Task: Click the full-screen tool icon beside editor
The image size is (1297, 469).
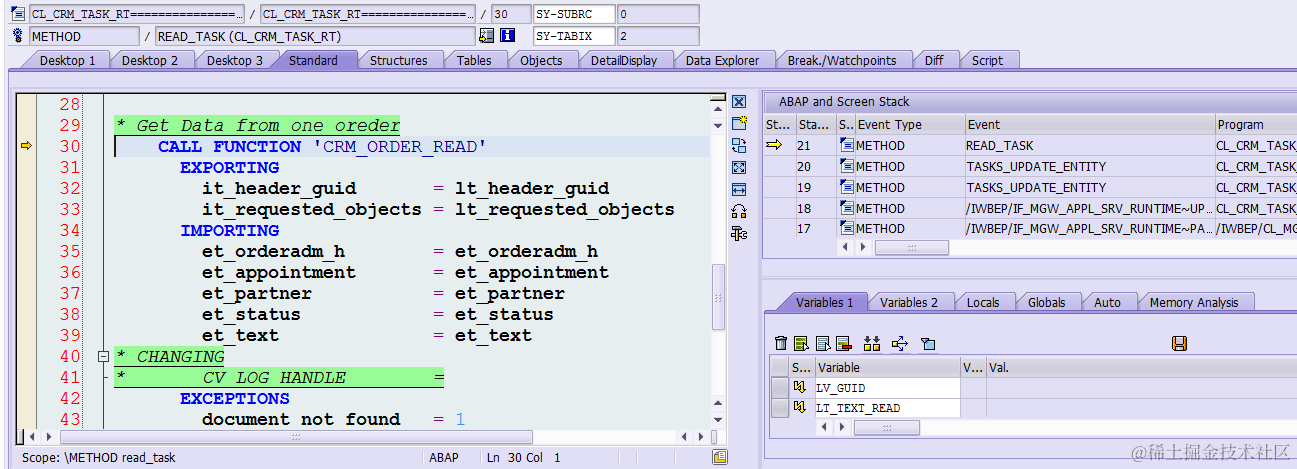Action: pos(739,167)
